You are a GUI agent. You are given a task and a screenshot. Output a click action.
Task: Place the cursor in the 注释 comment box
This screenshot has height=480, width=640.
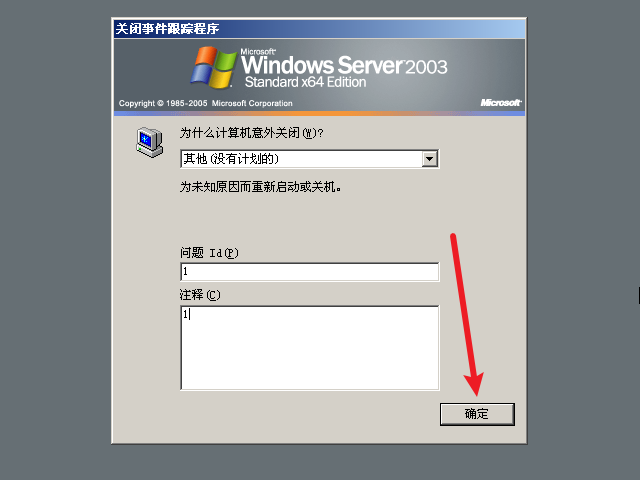point(309,348)
